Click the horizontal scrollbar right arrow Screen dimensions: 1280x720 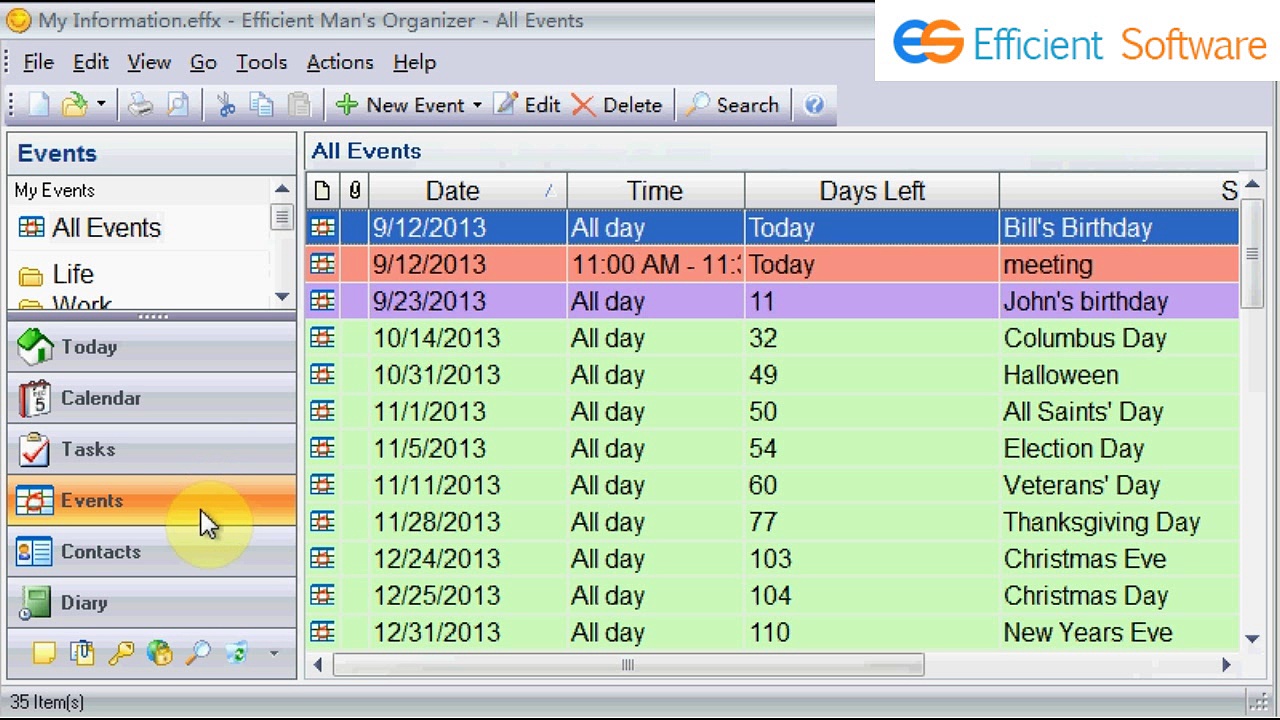(1226, 665)
